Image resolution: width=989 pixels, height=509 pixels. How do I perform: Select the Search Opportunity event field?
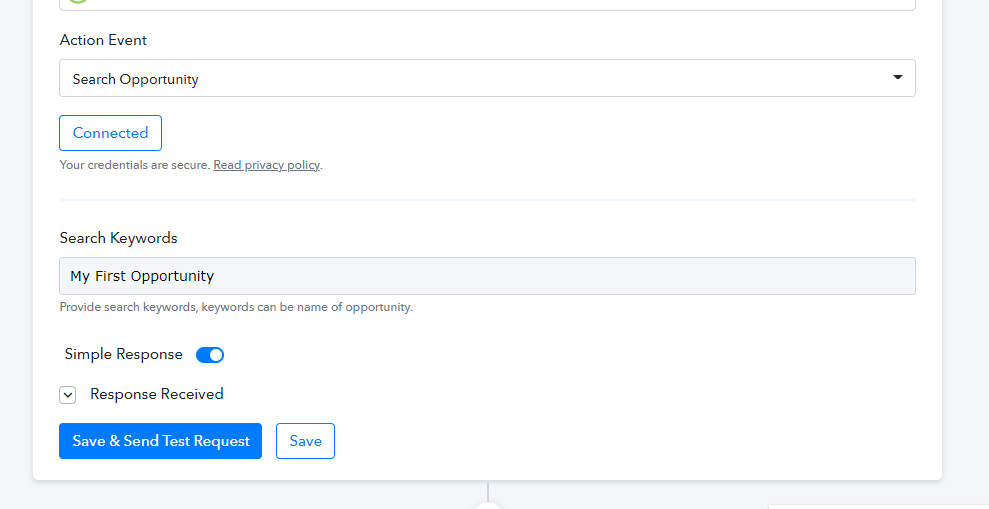(487, 78)
